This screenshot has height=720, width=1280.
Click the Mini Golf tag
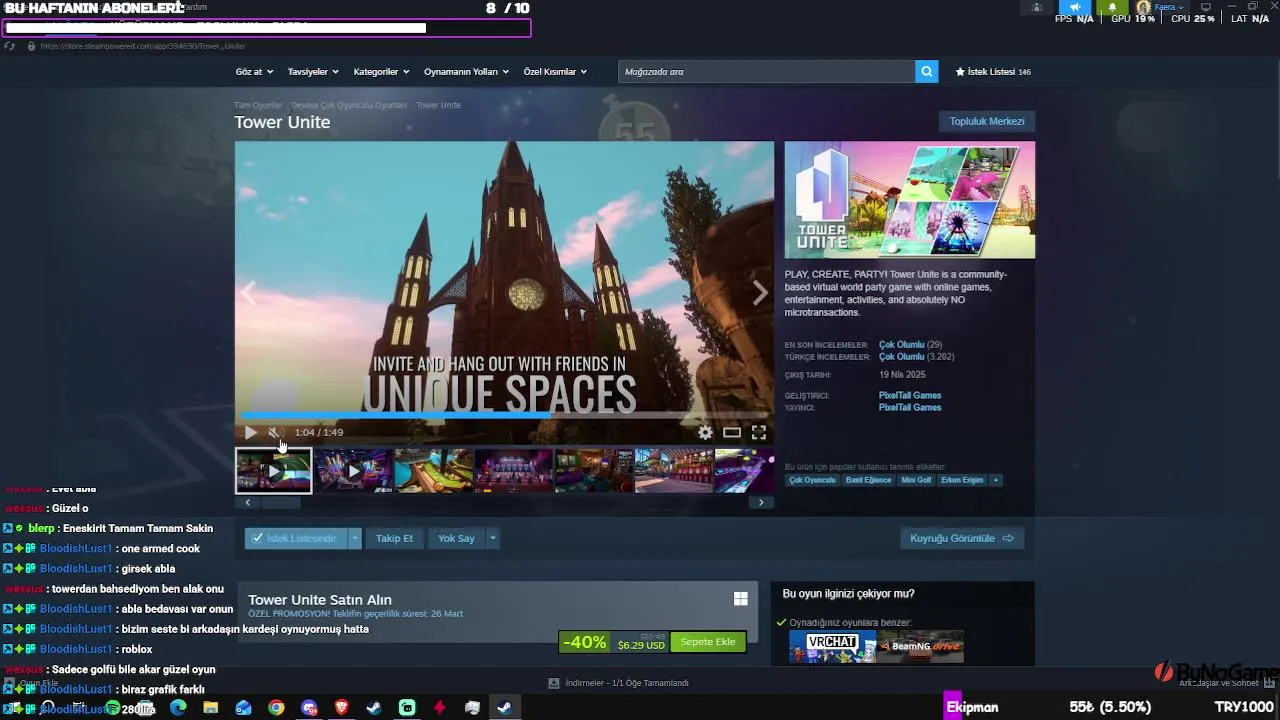coord(916,480)
